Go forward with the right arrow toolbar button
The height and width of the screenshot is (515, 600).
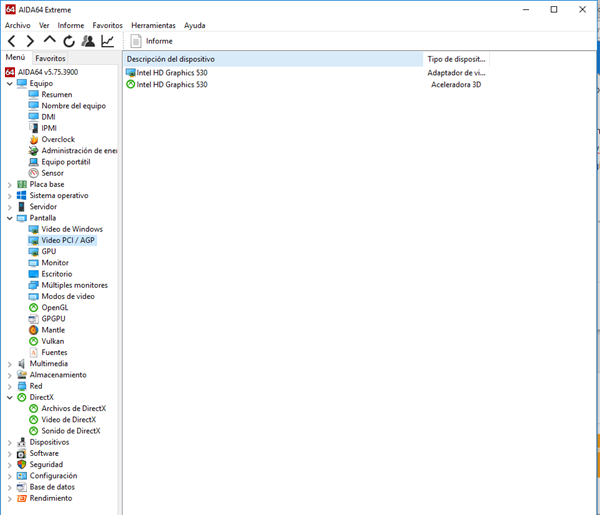click(x=30, y=41)
